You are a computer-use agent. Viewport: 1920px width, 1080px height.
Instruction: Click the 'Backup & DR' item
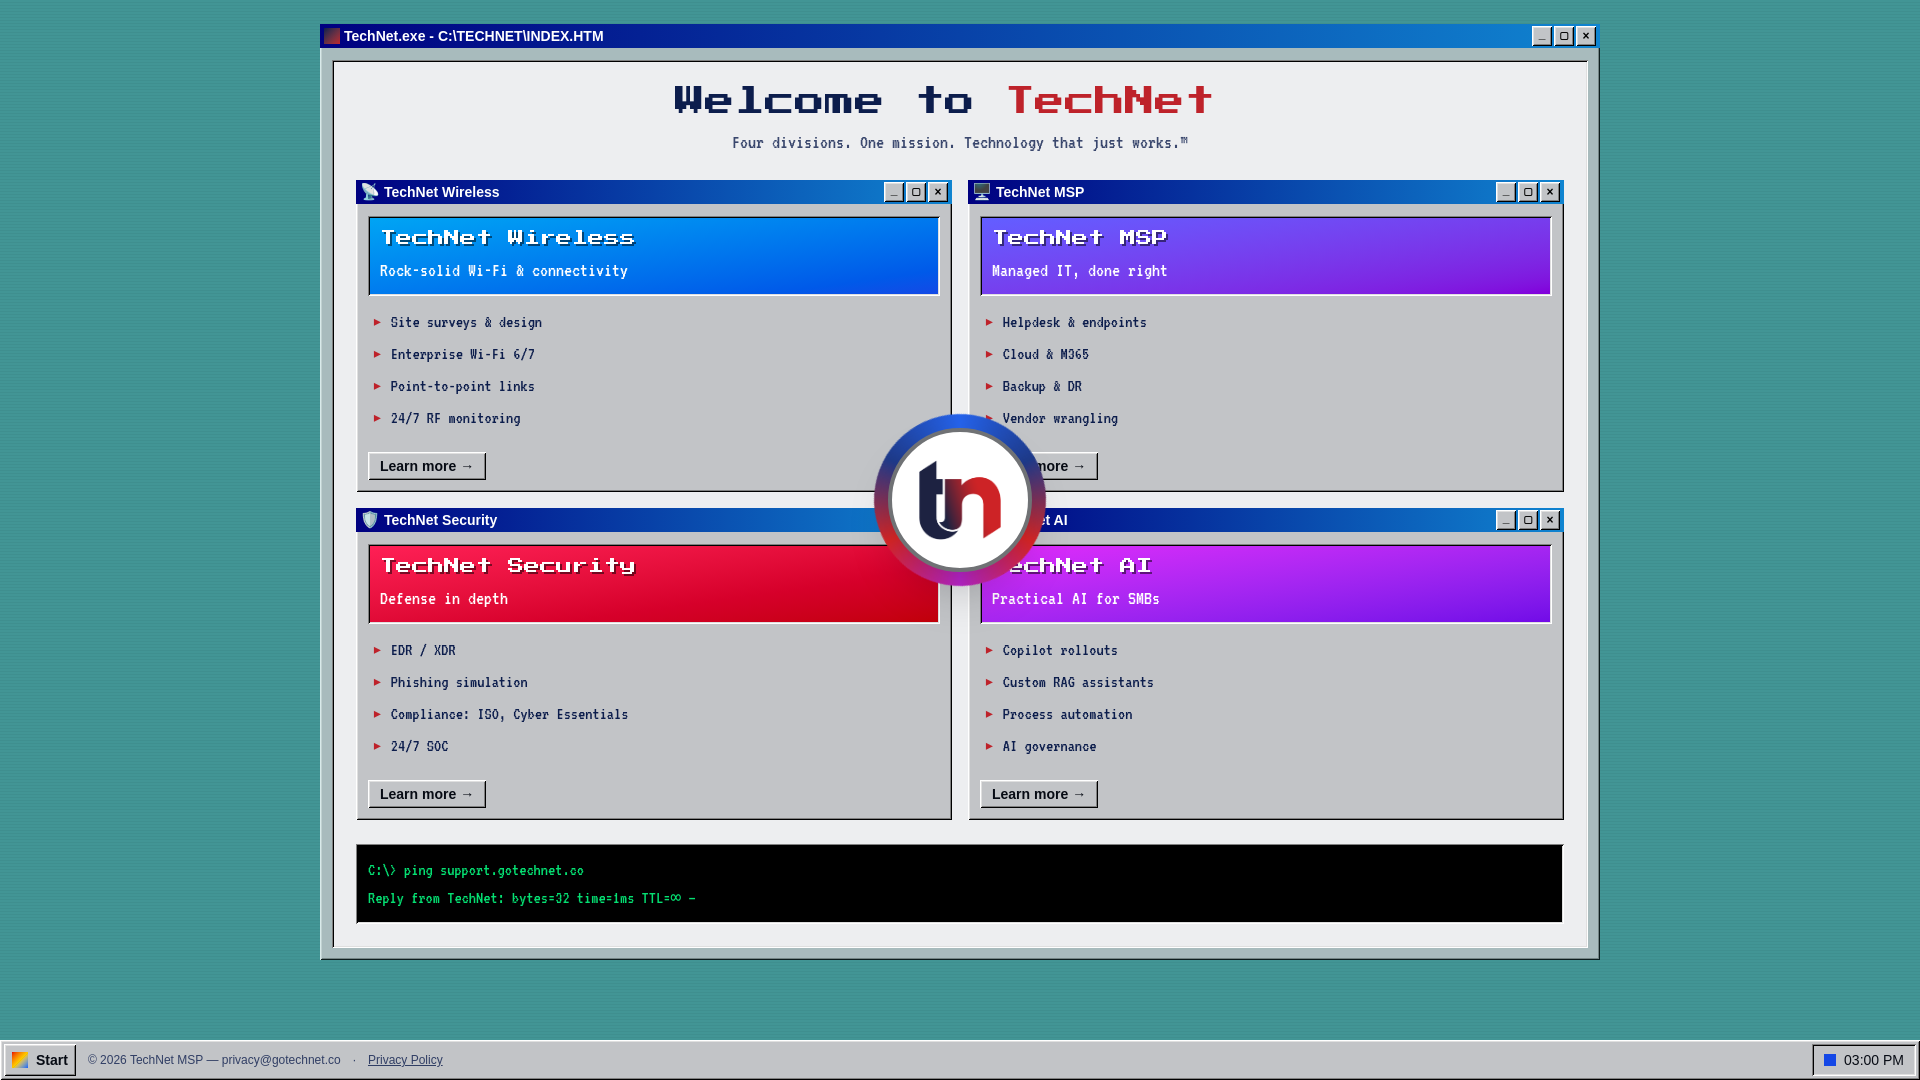(1042, 386)
